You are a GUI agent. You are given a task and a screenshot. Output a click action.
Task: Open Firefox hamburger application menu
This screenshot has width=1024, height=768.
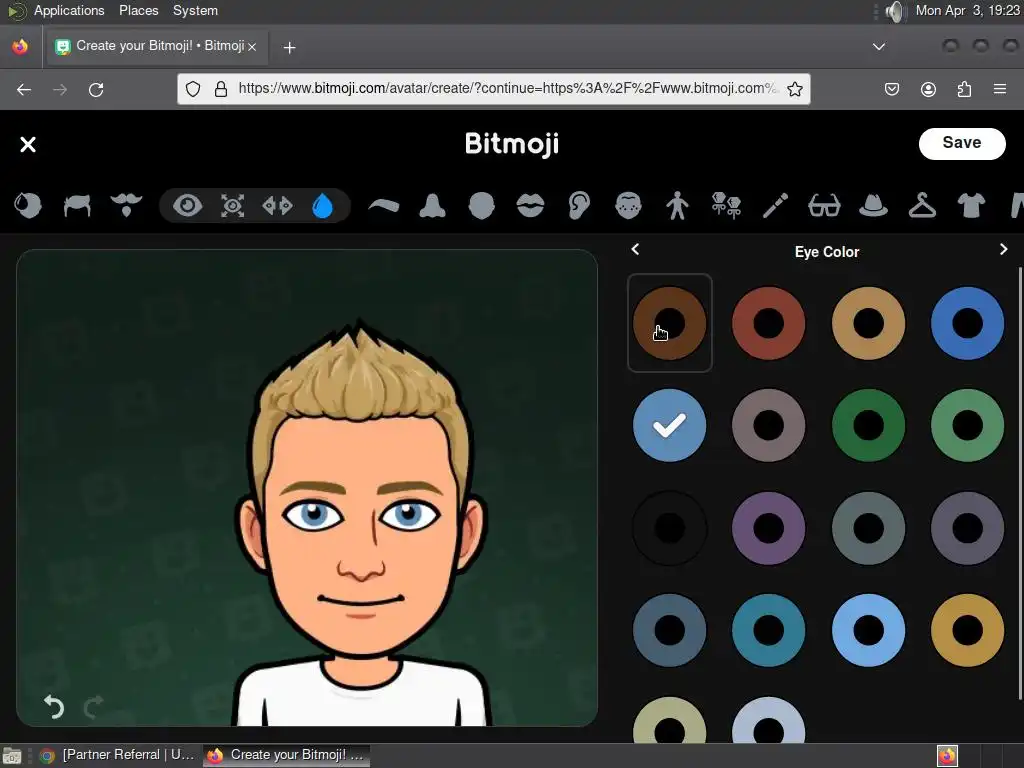1000,89
